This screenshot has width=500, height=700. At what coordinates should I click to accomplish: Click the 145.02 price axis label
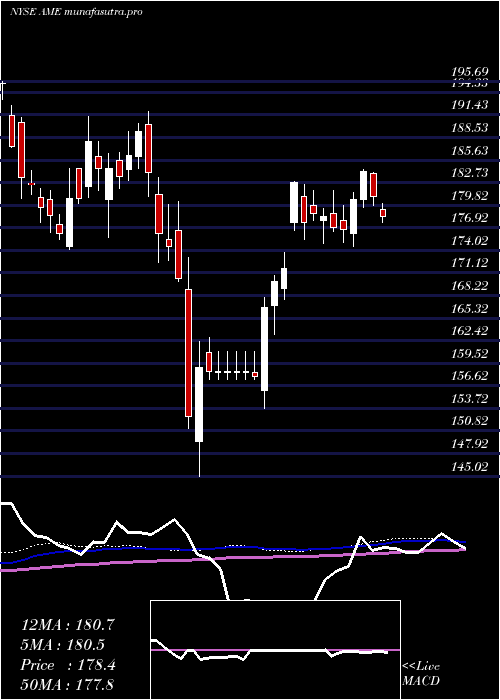[x=469, y=467]
